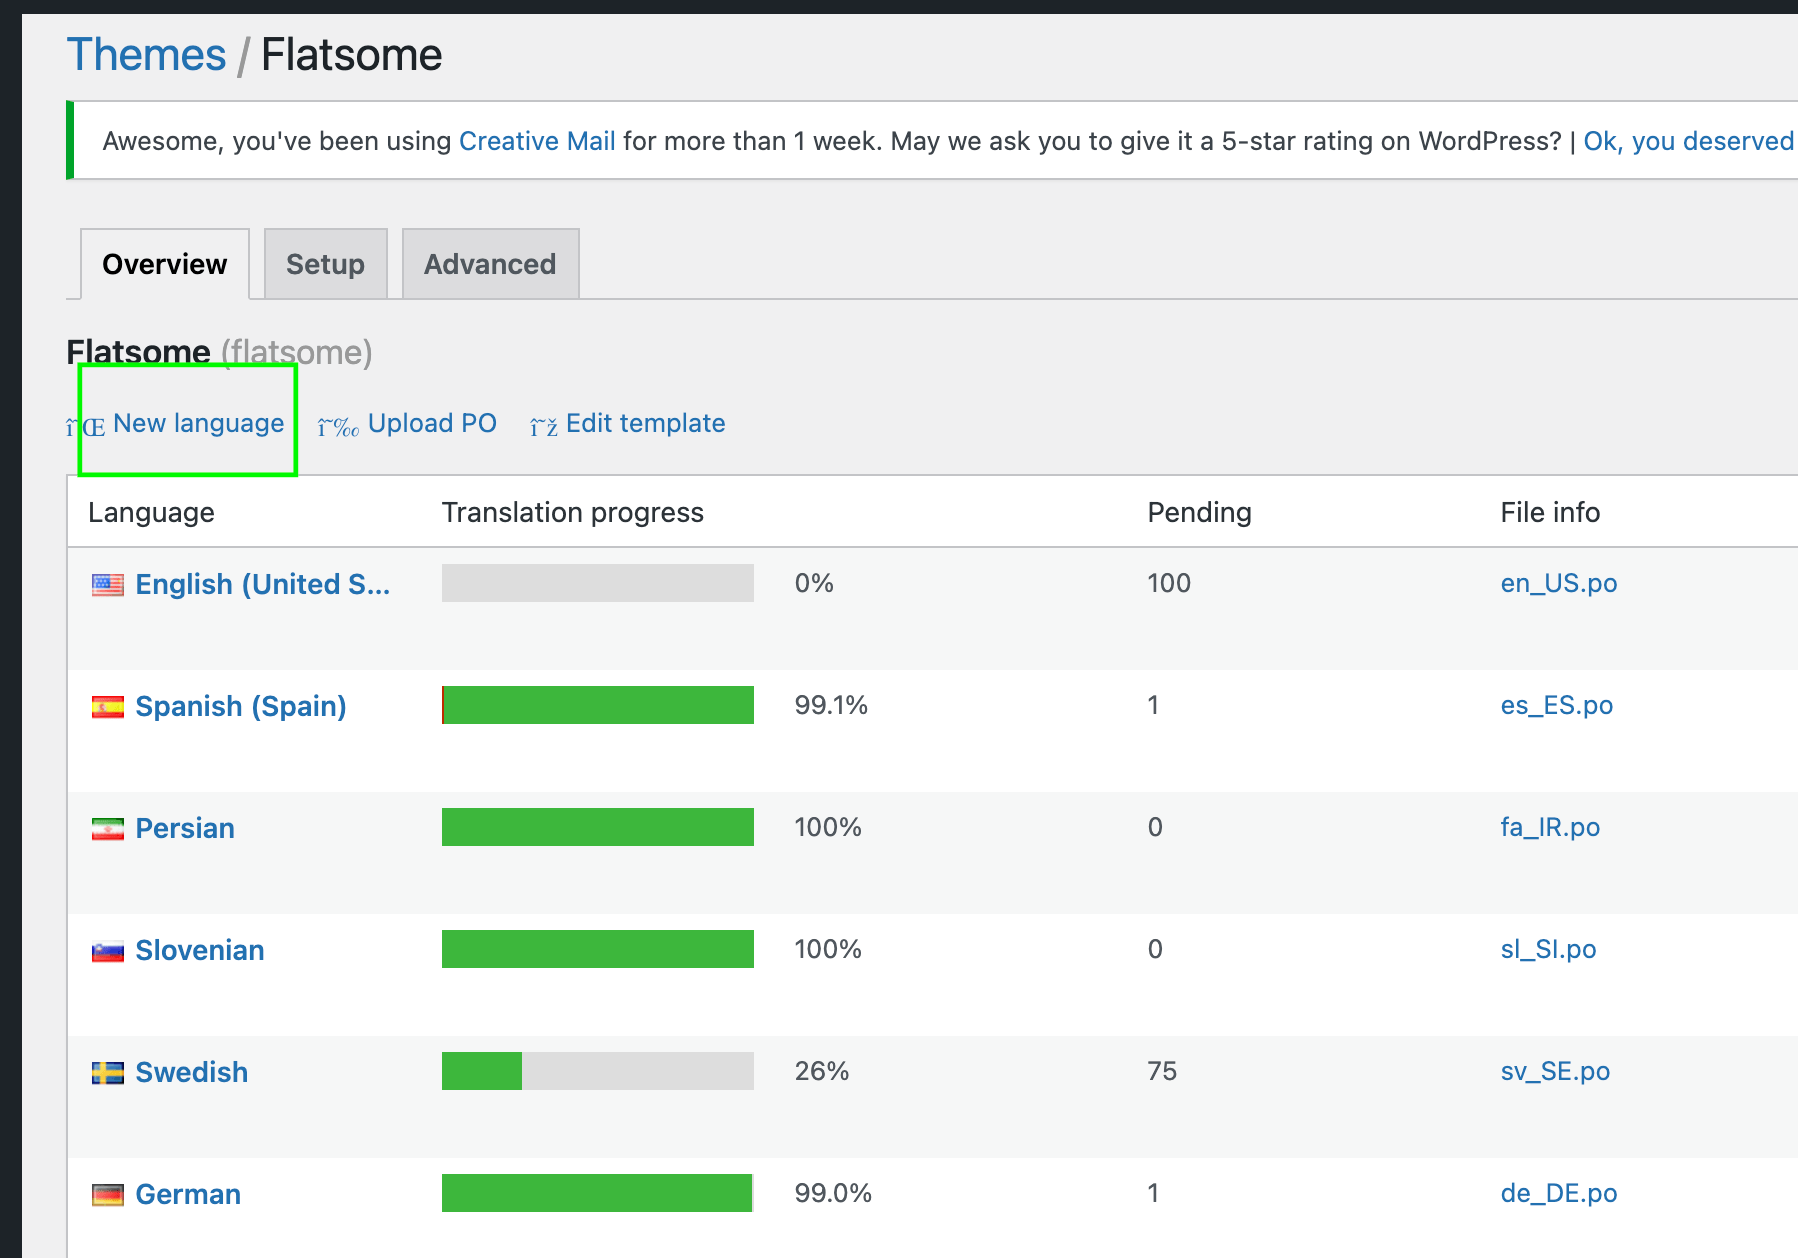Screen dimensions: 1798x1258
Task: Click the New language plus icon
Action: tap(86, 427)
